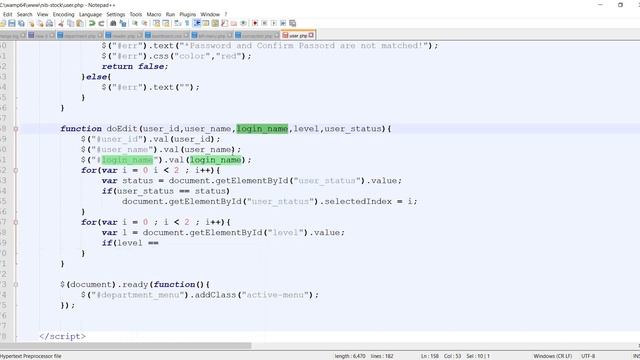Screen dimensions: 640x360
Task: Click the return false statement
Action: pyautogui.click(x=135, y=67)
